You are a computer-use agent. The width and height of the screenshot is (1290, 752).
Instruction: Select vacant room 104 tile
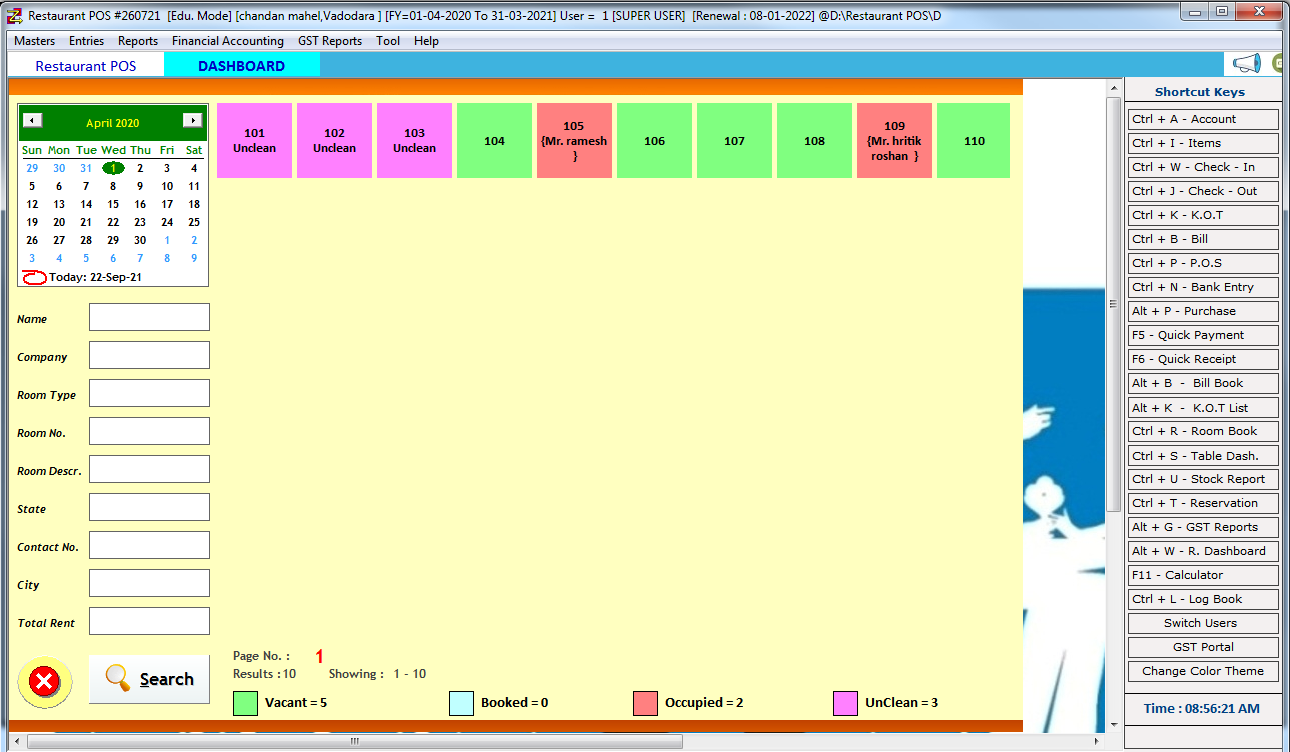click(494, 140)
